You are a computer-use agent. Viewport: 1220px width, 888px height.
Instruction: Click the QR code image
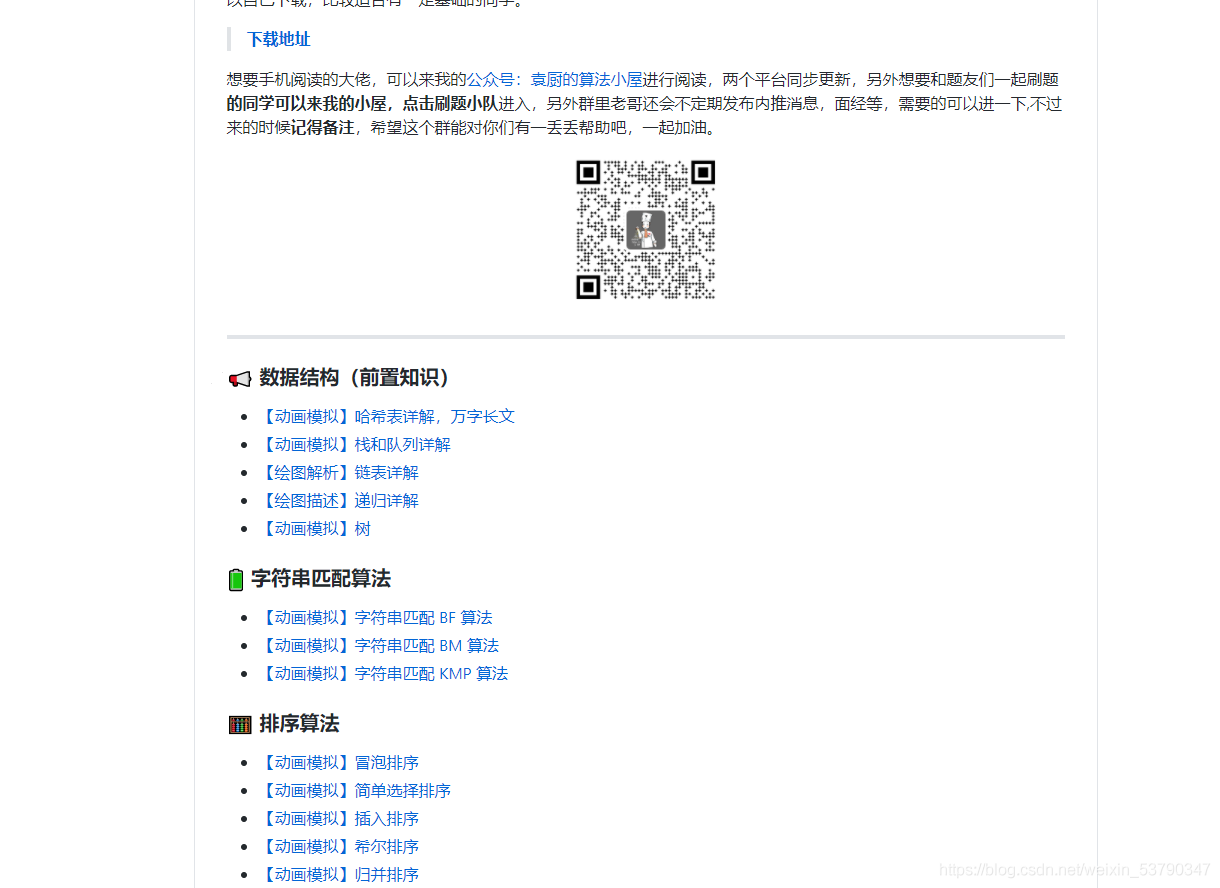(x=646, y=229)
